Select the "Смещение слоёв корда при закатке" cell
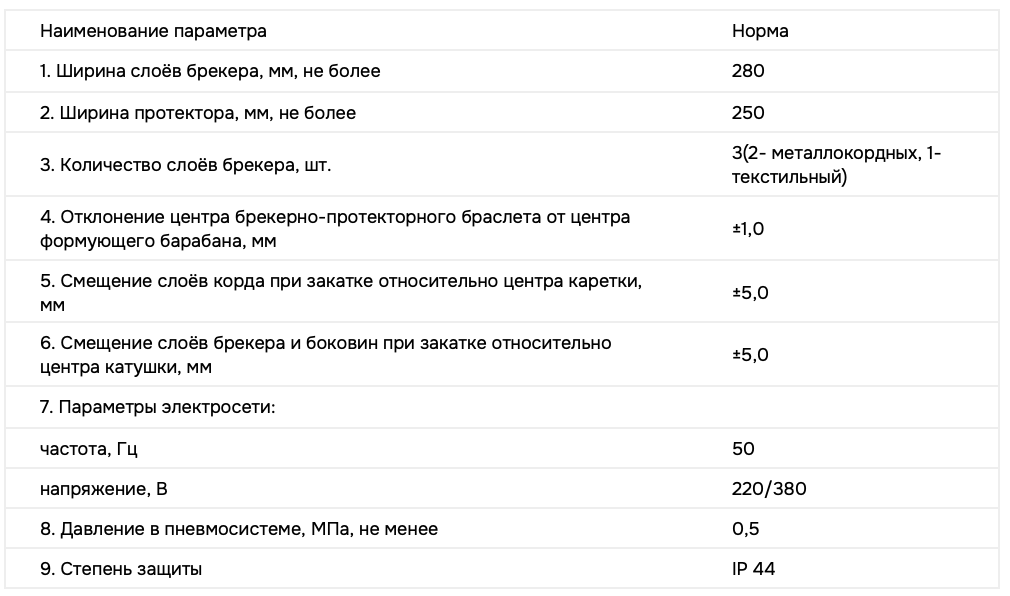This screenshot has height=596, width=1010. tap(340, 292)
